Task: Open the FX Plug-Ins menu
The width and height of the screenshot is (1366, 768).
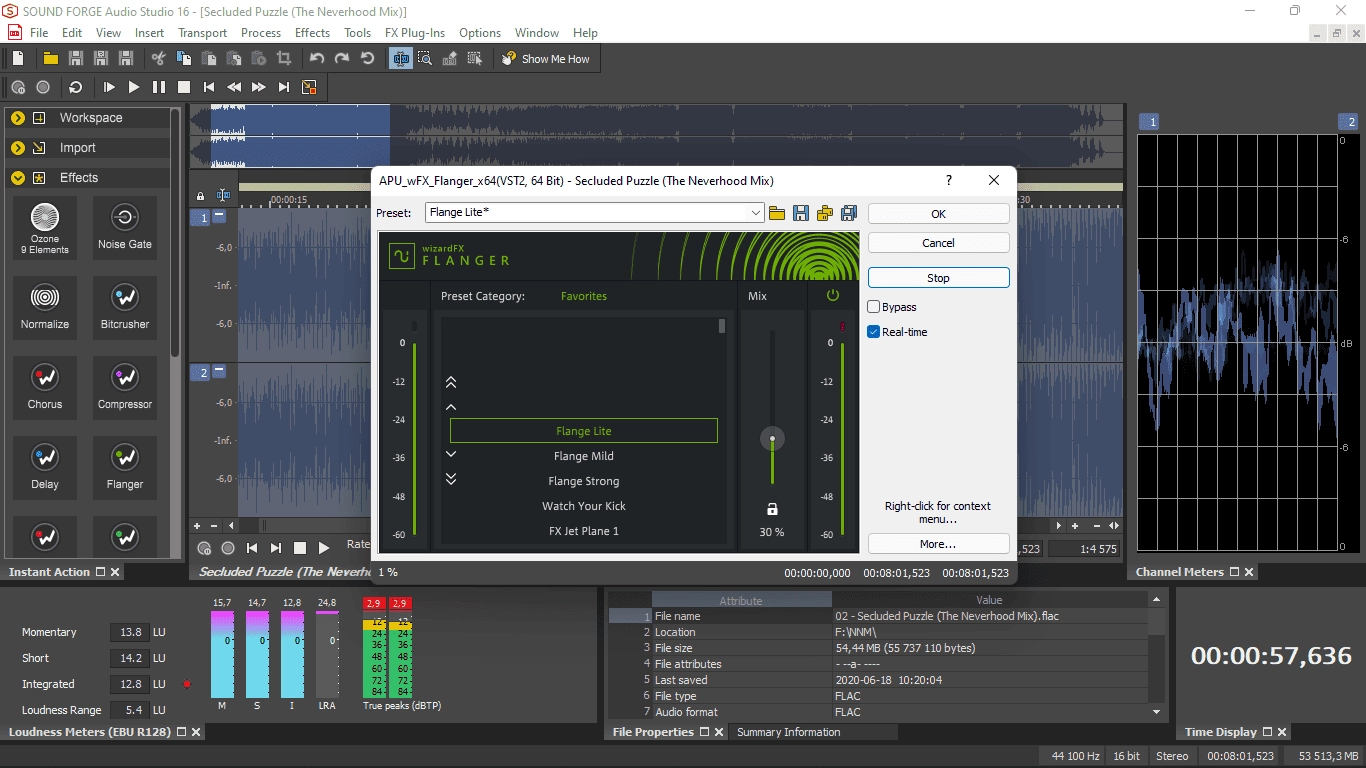Action: (x=415, y=33)
